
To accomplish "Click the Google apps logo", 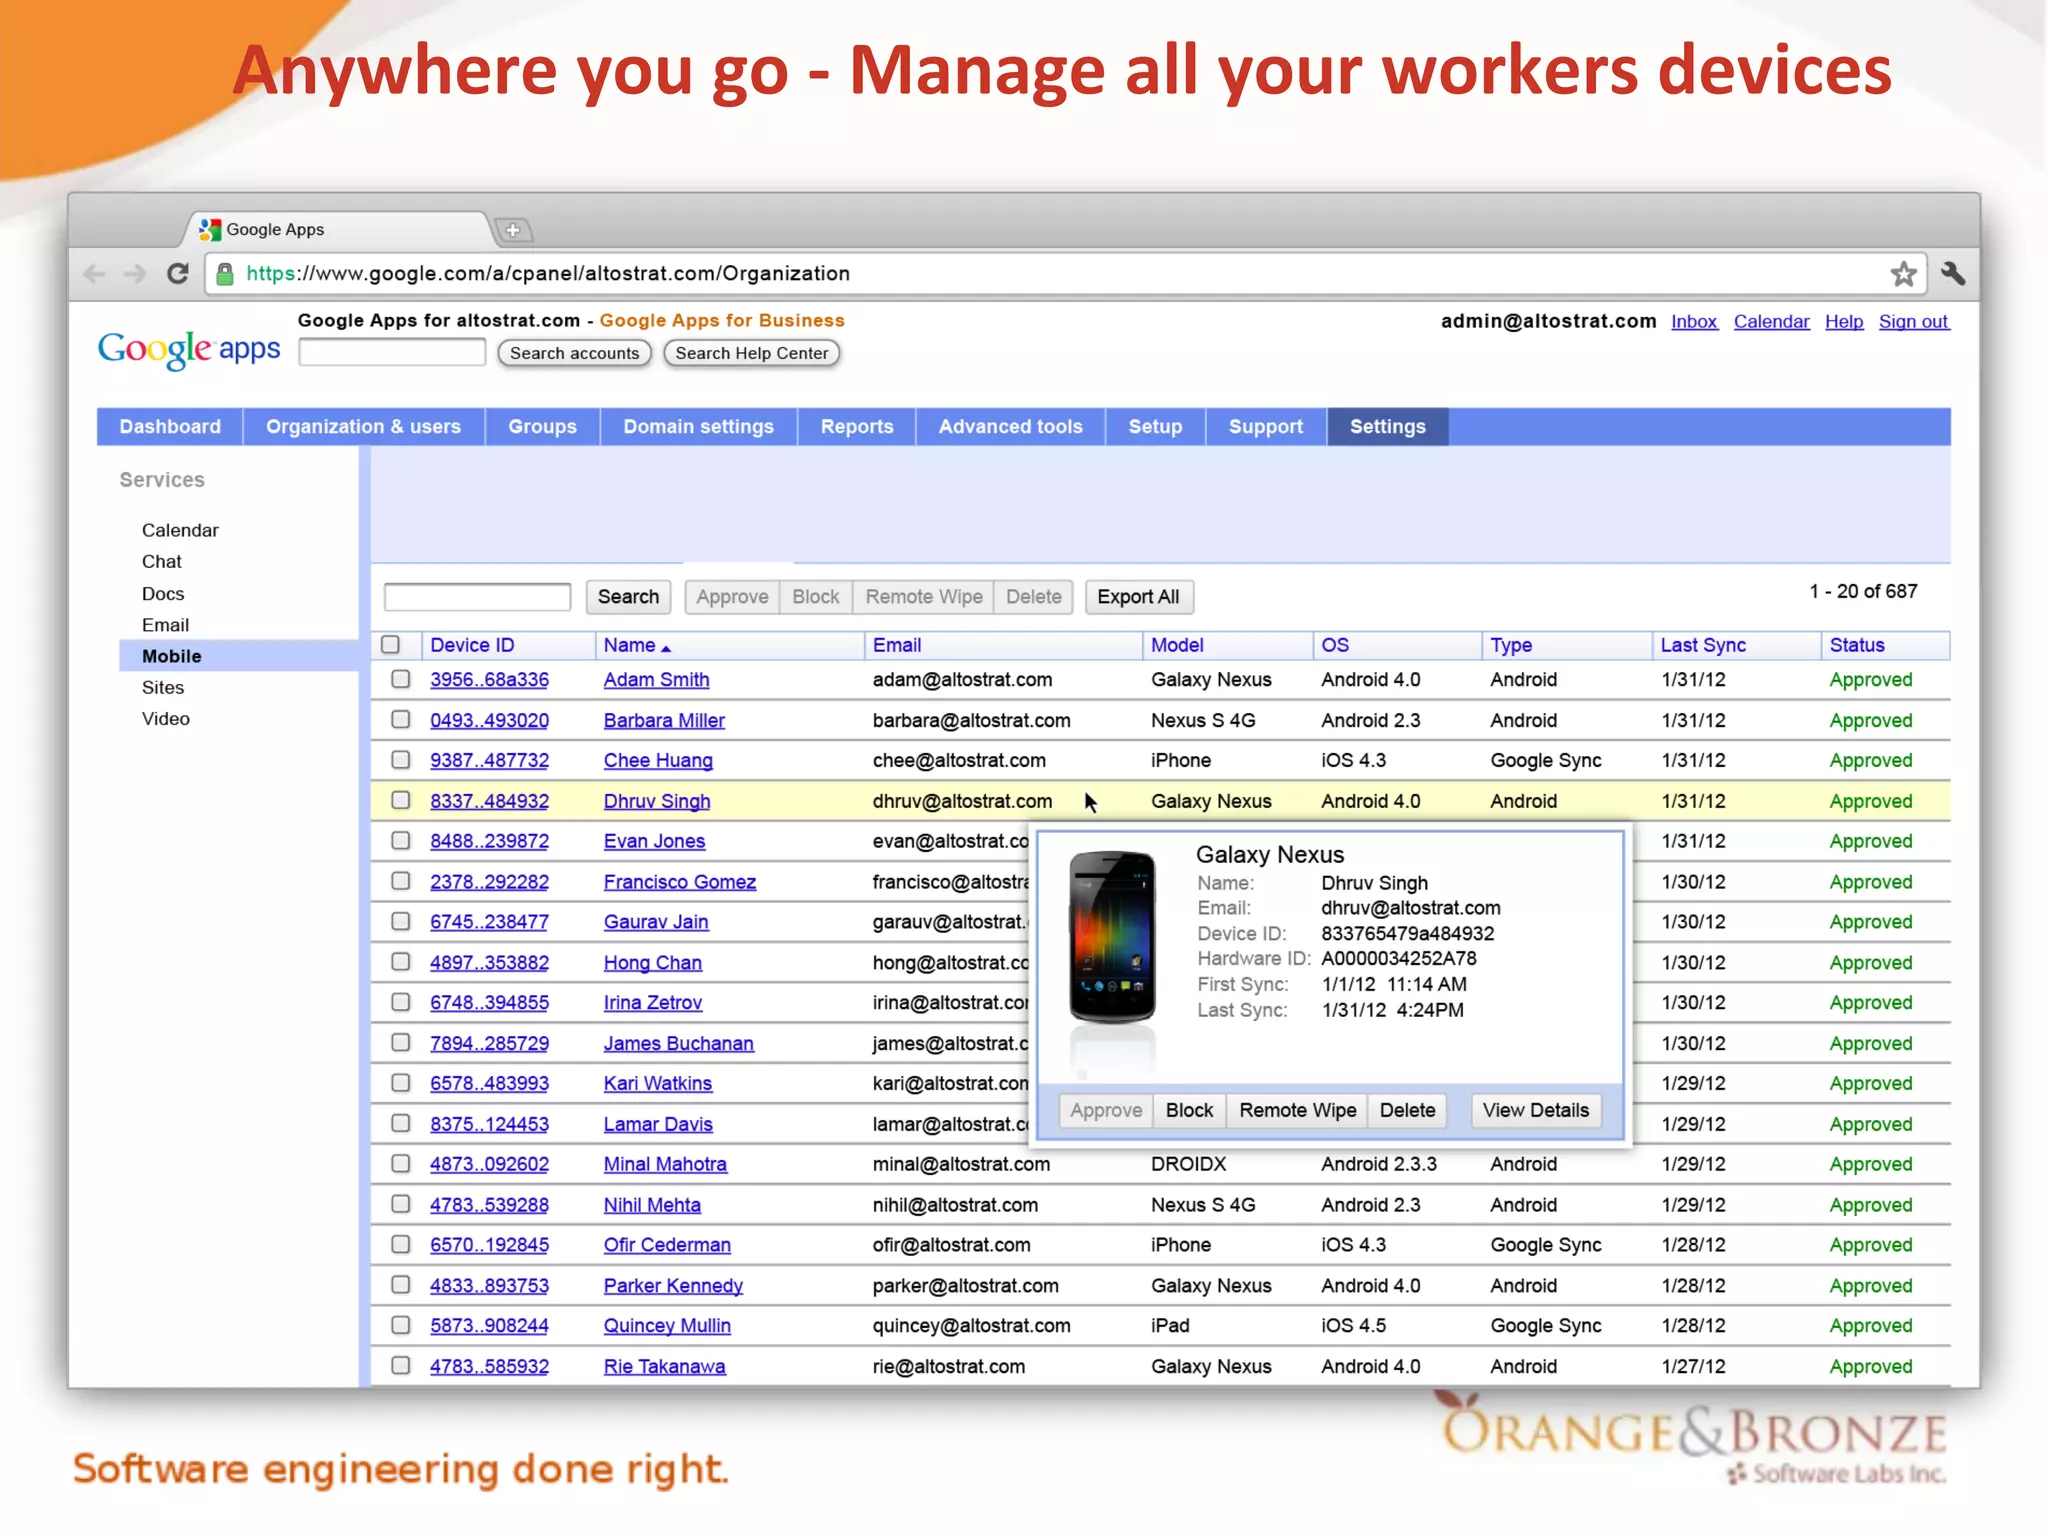I will (189, 349).
